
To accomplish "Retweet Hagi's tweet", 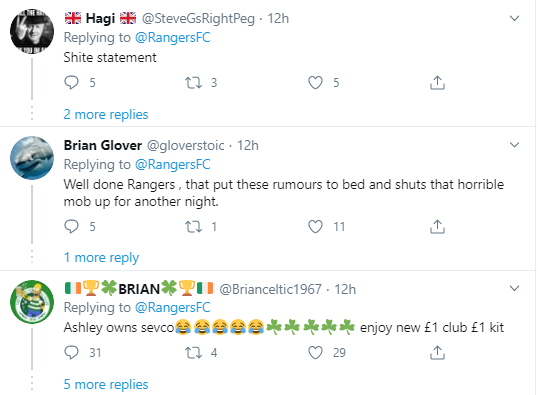I will [x=194, y=83].
